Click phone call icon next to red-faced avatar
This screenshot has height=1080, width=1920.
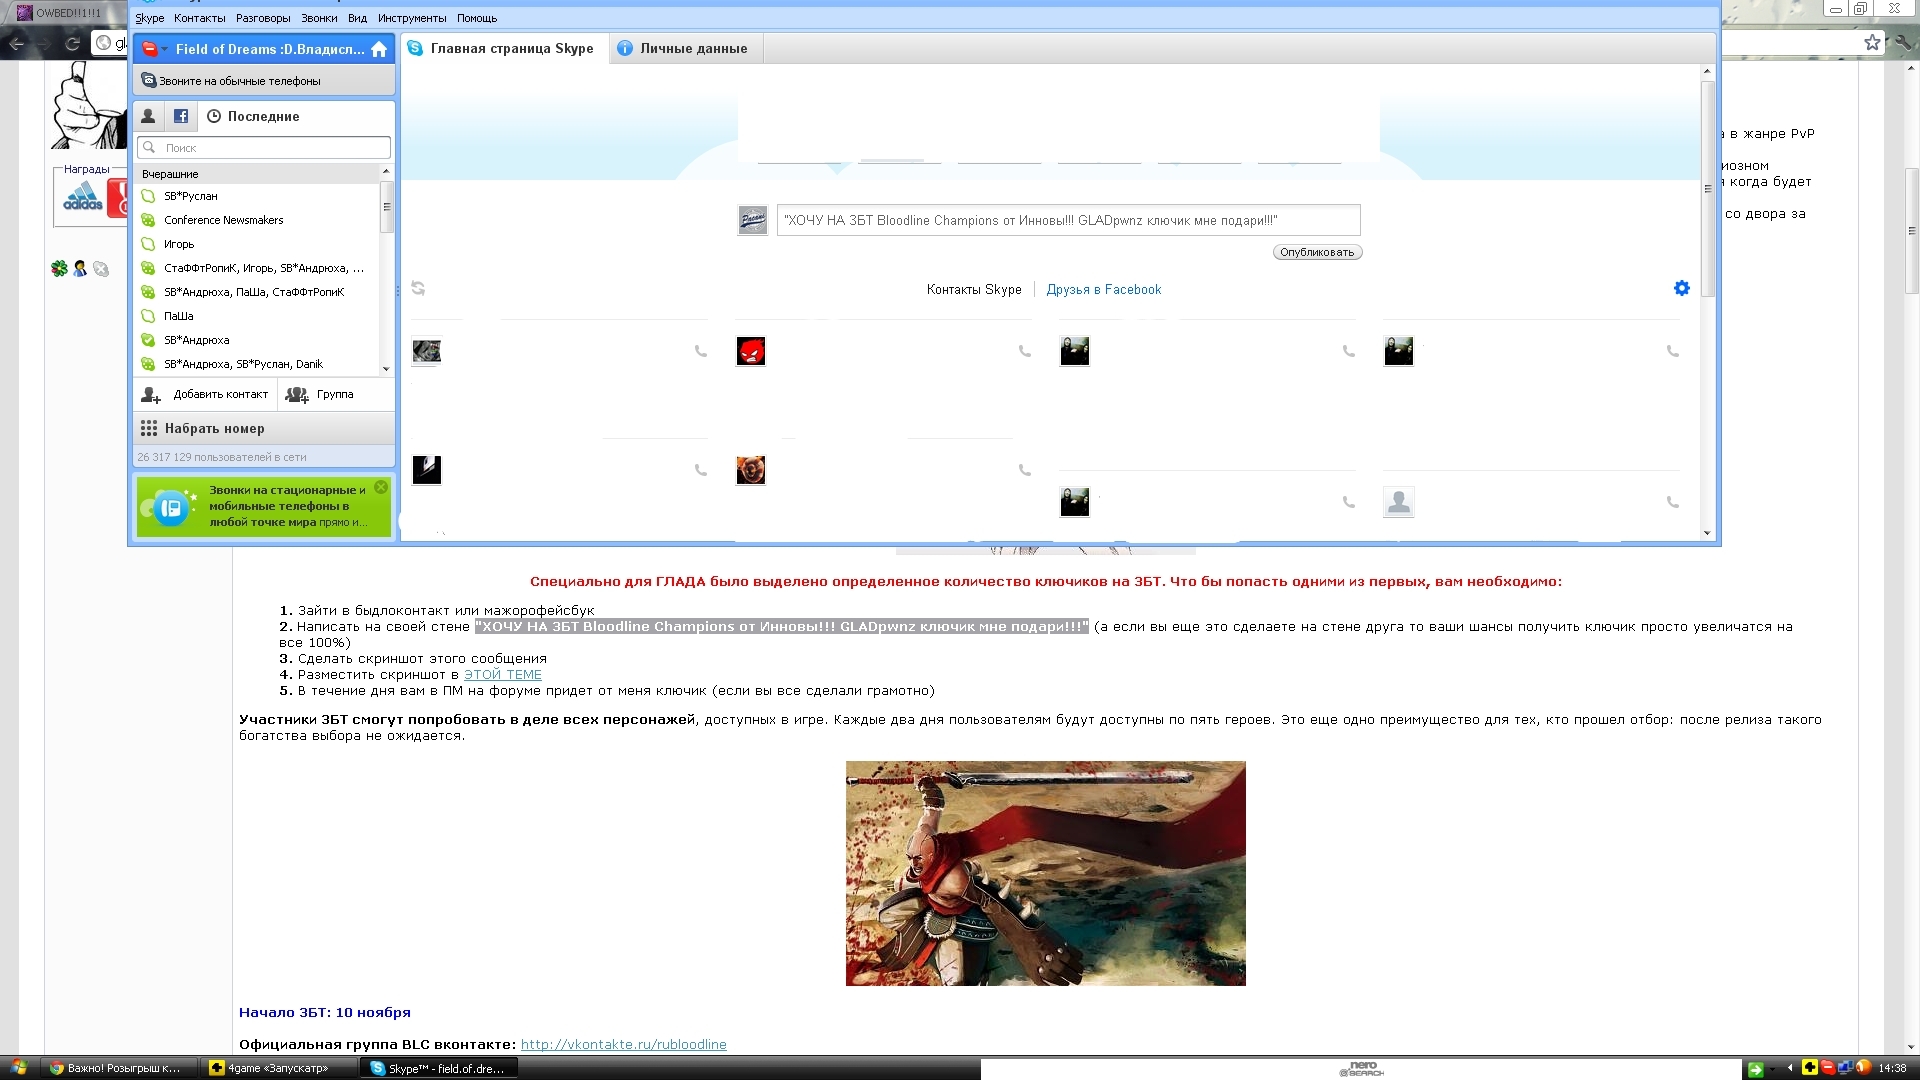(x=1024, y=351)
